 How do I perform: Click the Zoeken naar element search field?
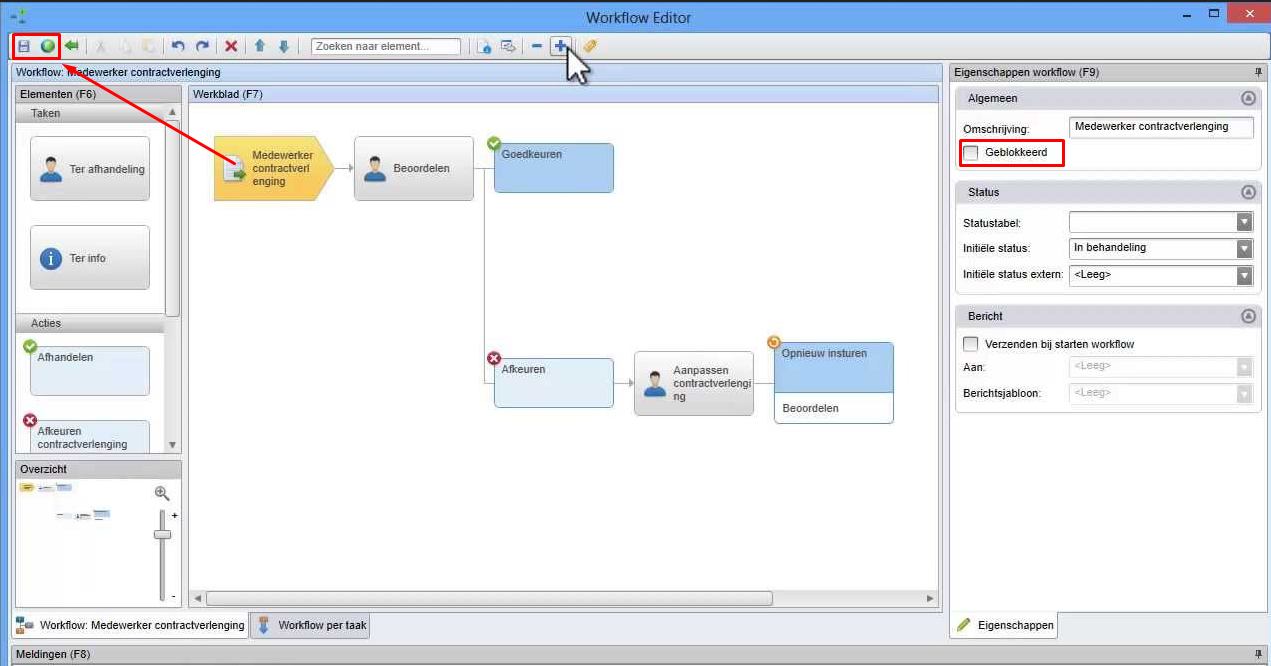[386, 46]
